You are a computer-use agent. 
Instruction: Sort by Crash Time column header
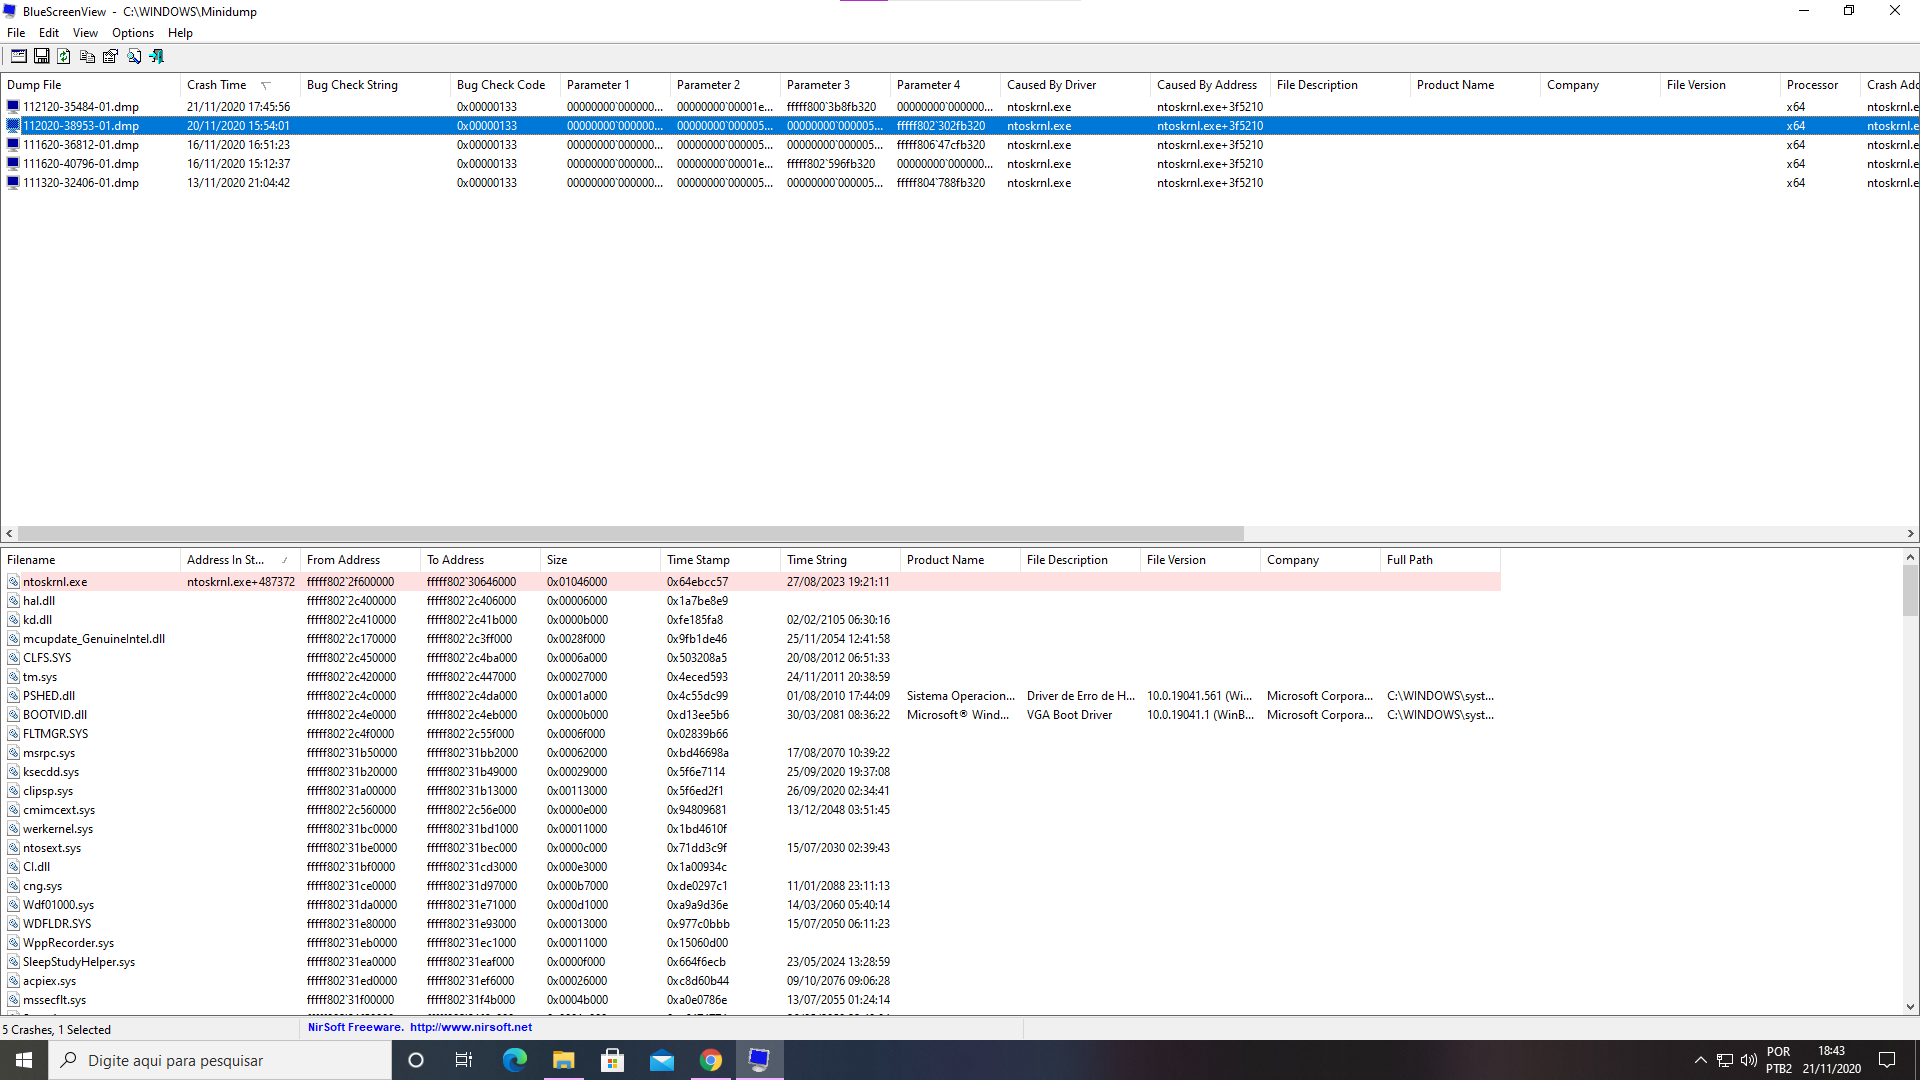(x=240, y=85)
